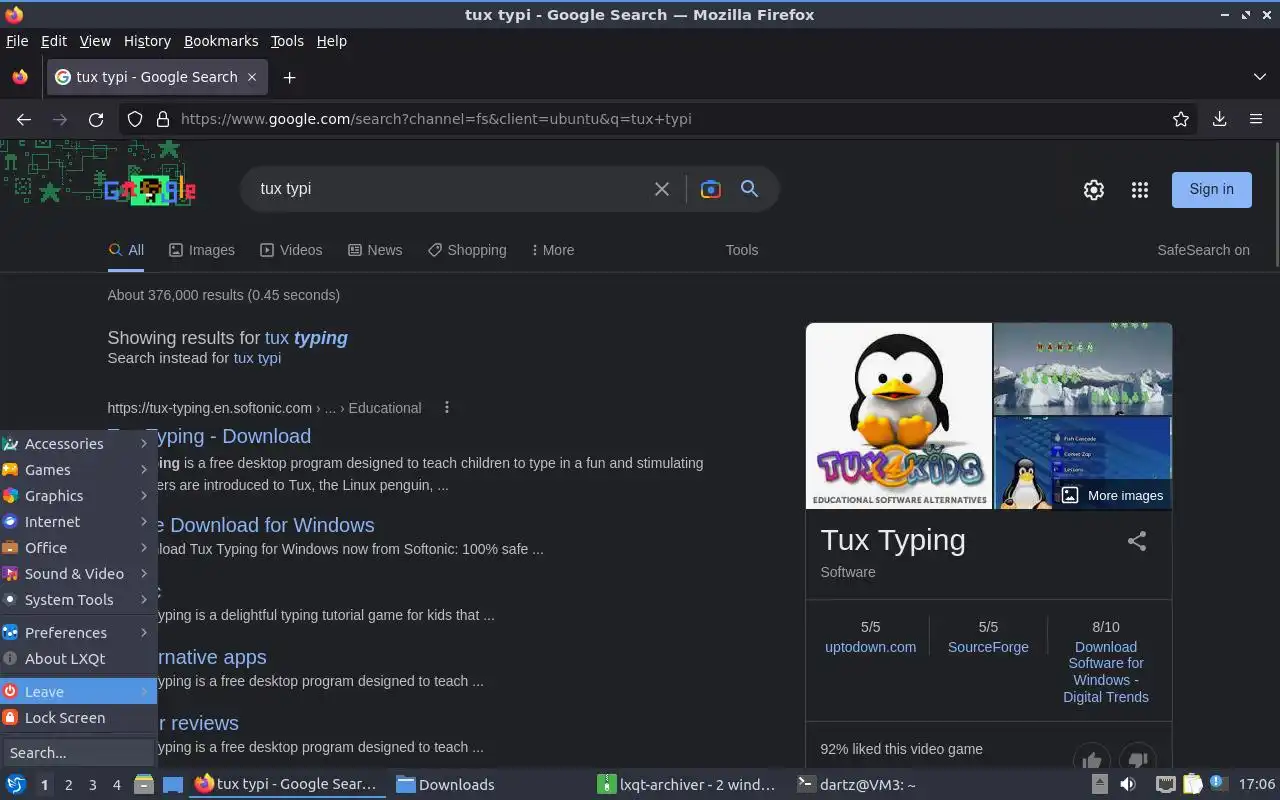Click the thumbs up like button
Image resolution: width=1280 pixels, height=800 pixels.
click(1092, 761)
